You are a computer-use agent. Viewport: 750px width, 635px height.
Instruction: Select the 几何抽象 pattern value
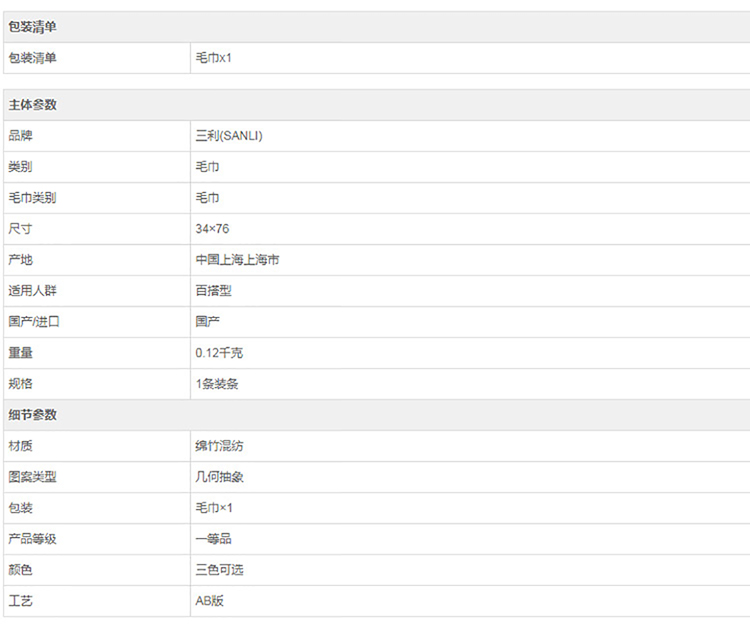coord(220,477)
